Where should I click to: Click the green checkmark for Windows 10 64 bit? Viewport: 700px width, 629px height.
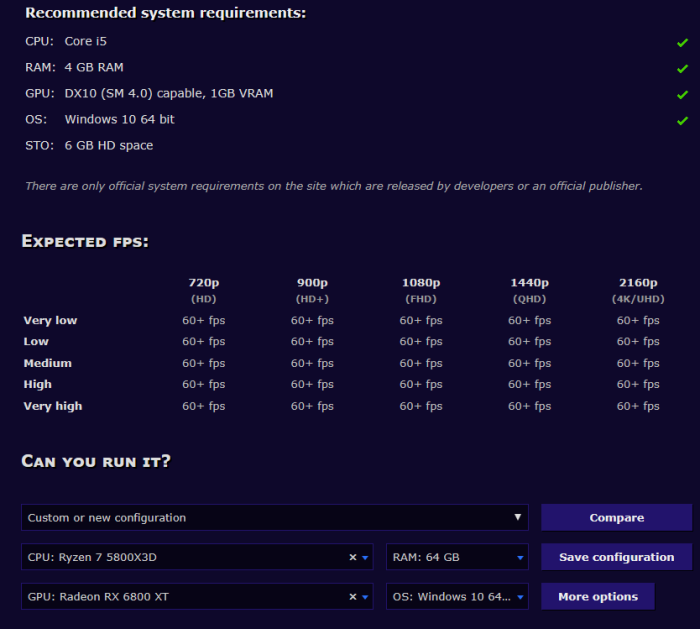682,121
